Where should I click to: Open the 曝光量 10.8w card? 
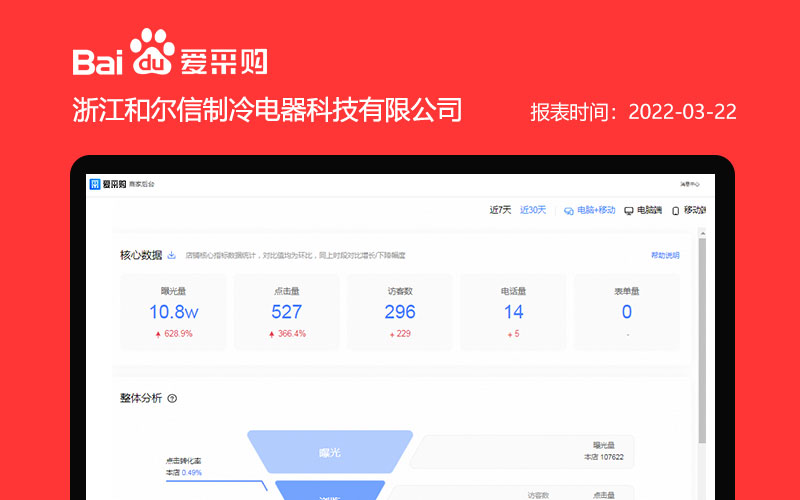tap(173, 312)
